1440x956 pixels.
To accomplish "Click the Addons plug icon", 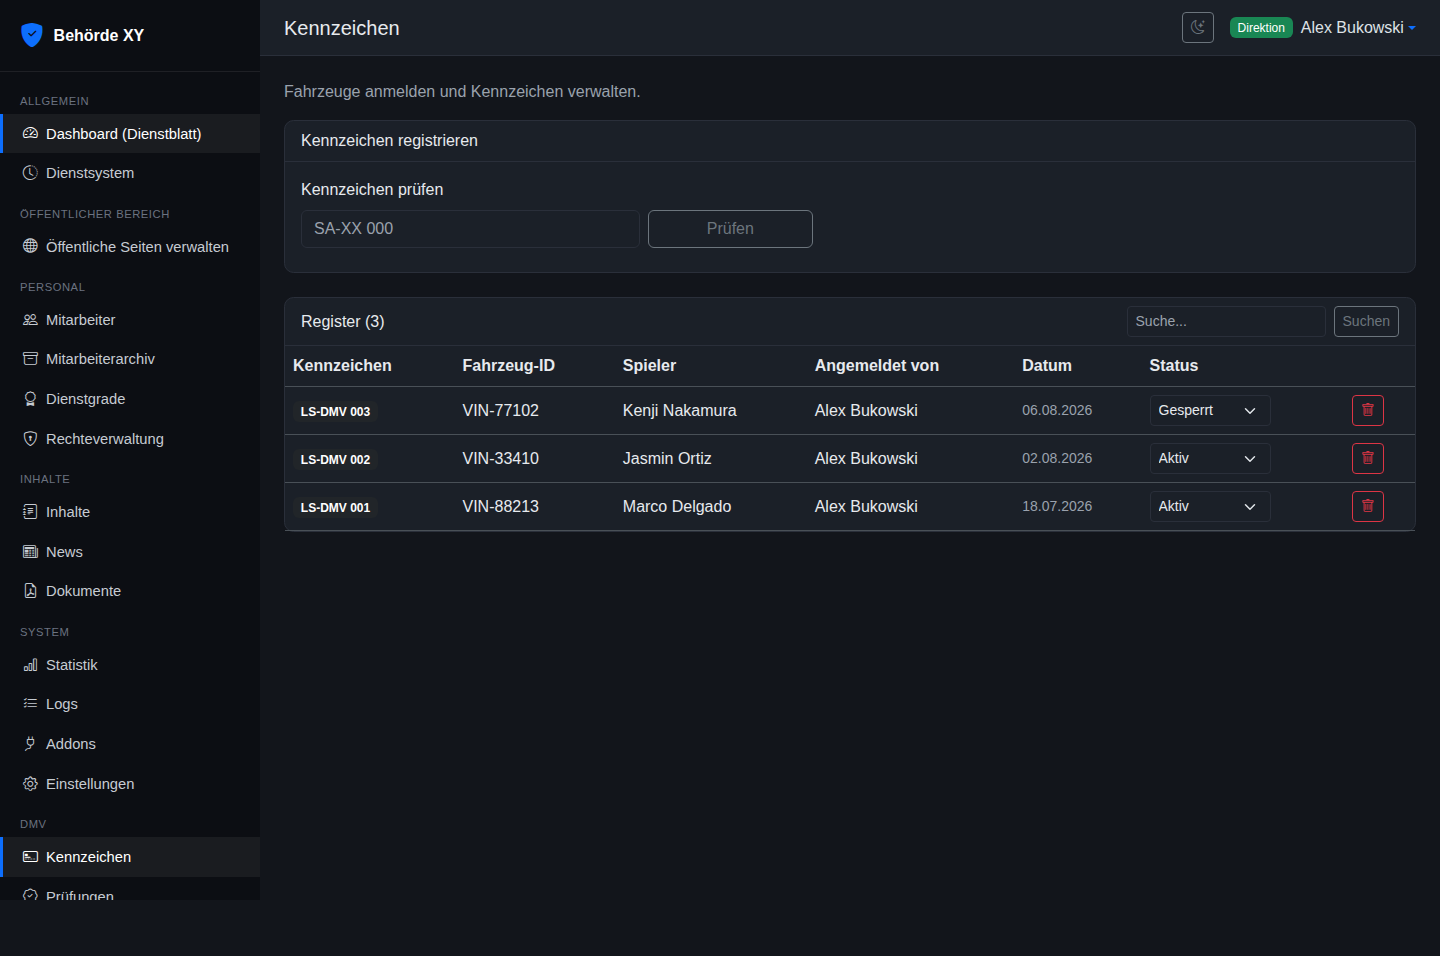I will click(30, 744).
